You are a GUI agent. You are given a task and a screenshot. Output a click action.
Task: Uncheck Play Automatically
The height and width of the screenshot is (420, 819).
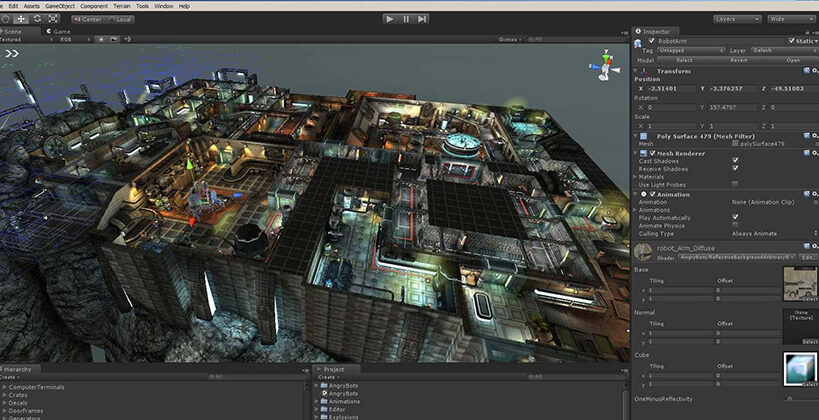point(735,217)
